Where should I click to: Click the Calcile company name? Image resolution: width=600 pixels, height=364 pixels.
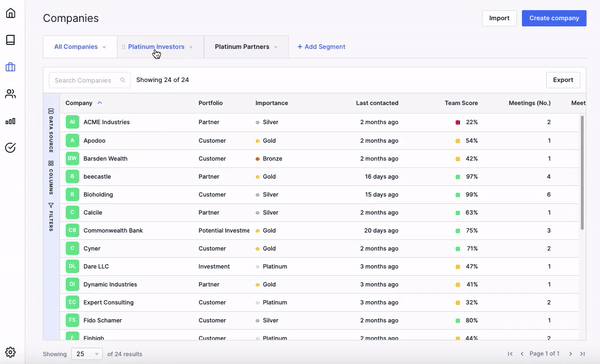(93, 212)
